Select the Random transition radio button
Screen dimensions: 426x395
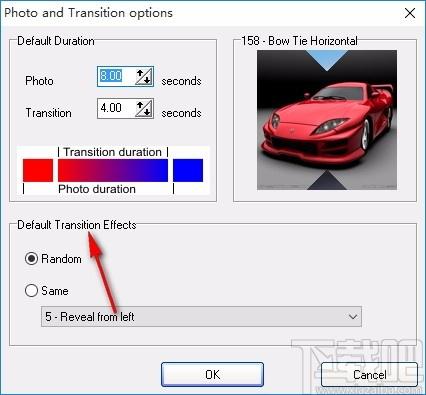pyautogui.click(x=31, y=259)
